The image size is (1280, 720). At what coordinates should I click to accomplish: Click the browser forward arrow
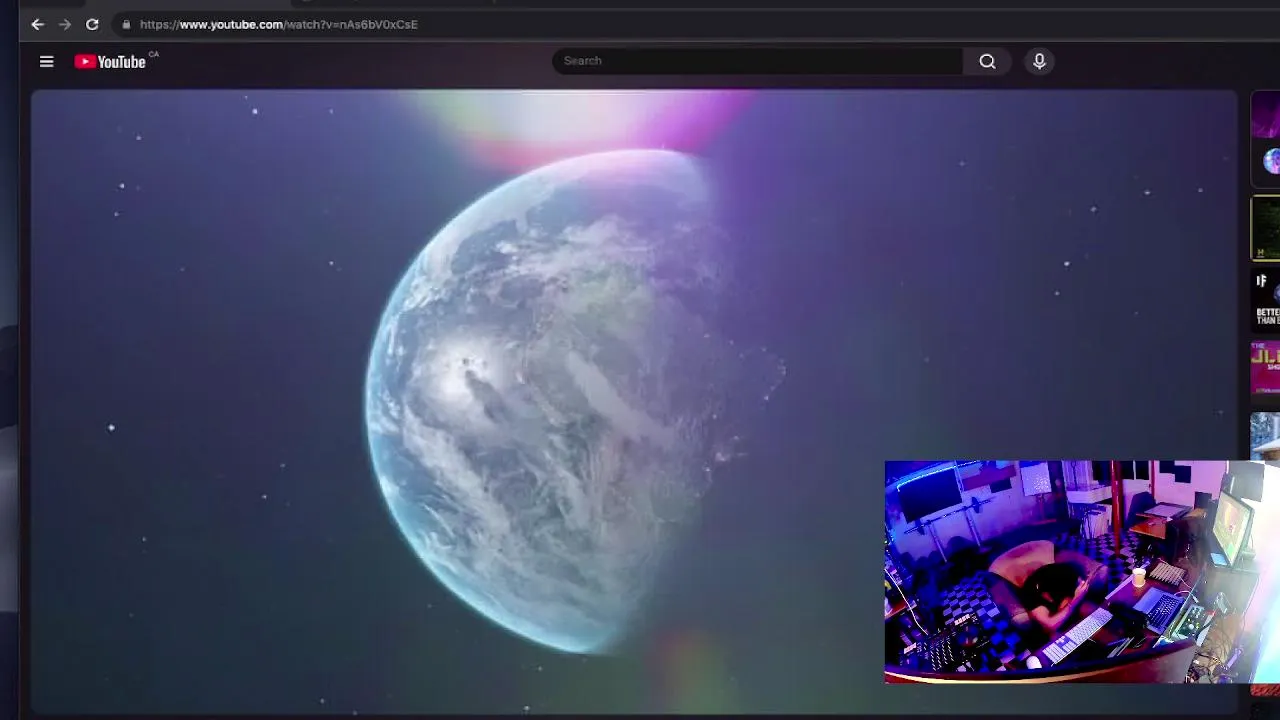pyautogui.click(x=65, y=24)
